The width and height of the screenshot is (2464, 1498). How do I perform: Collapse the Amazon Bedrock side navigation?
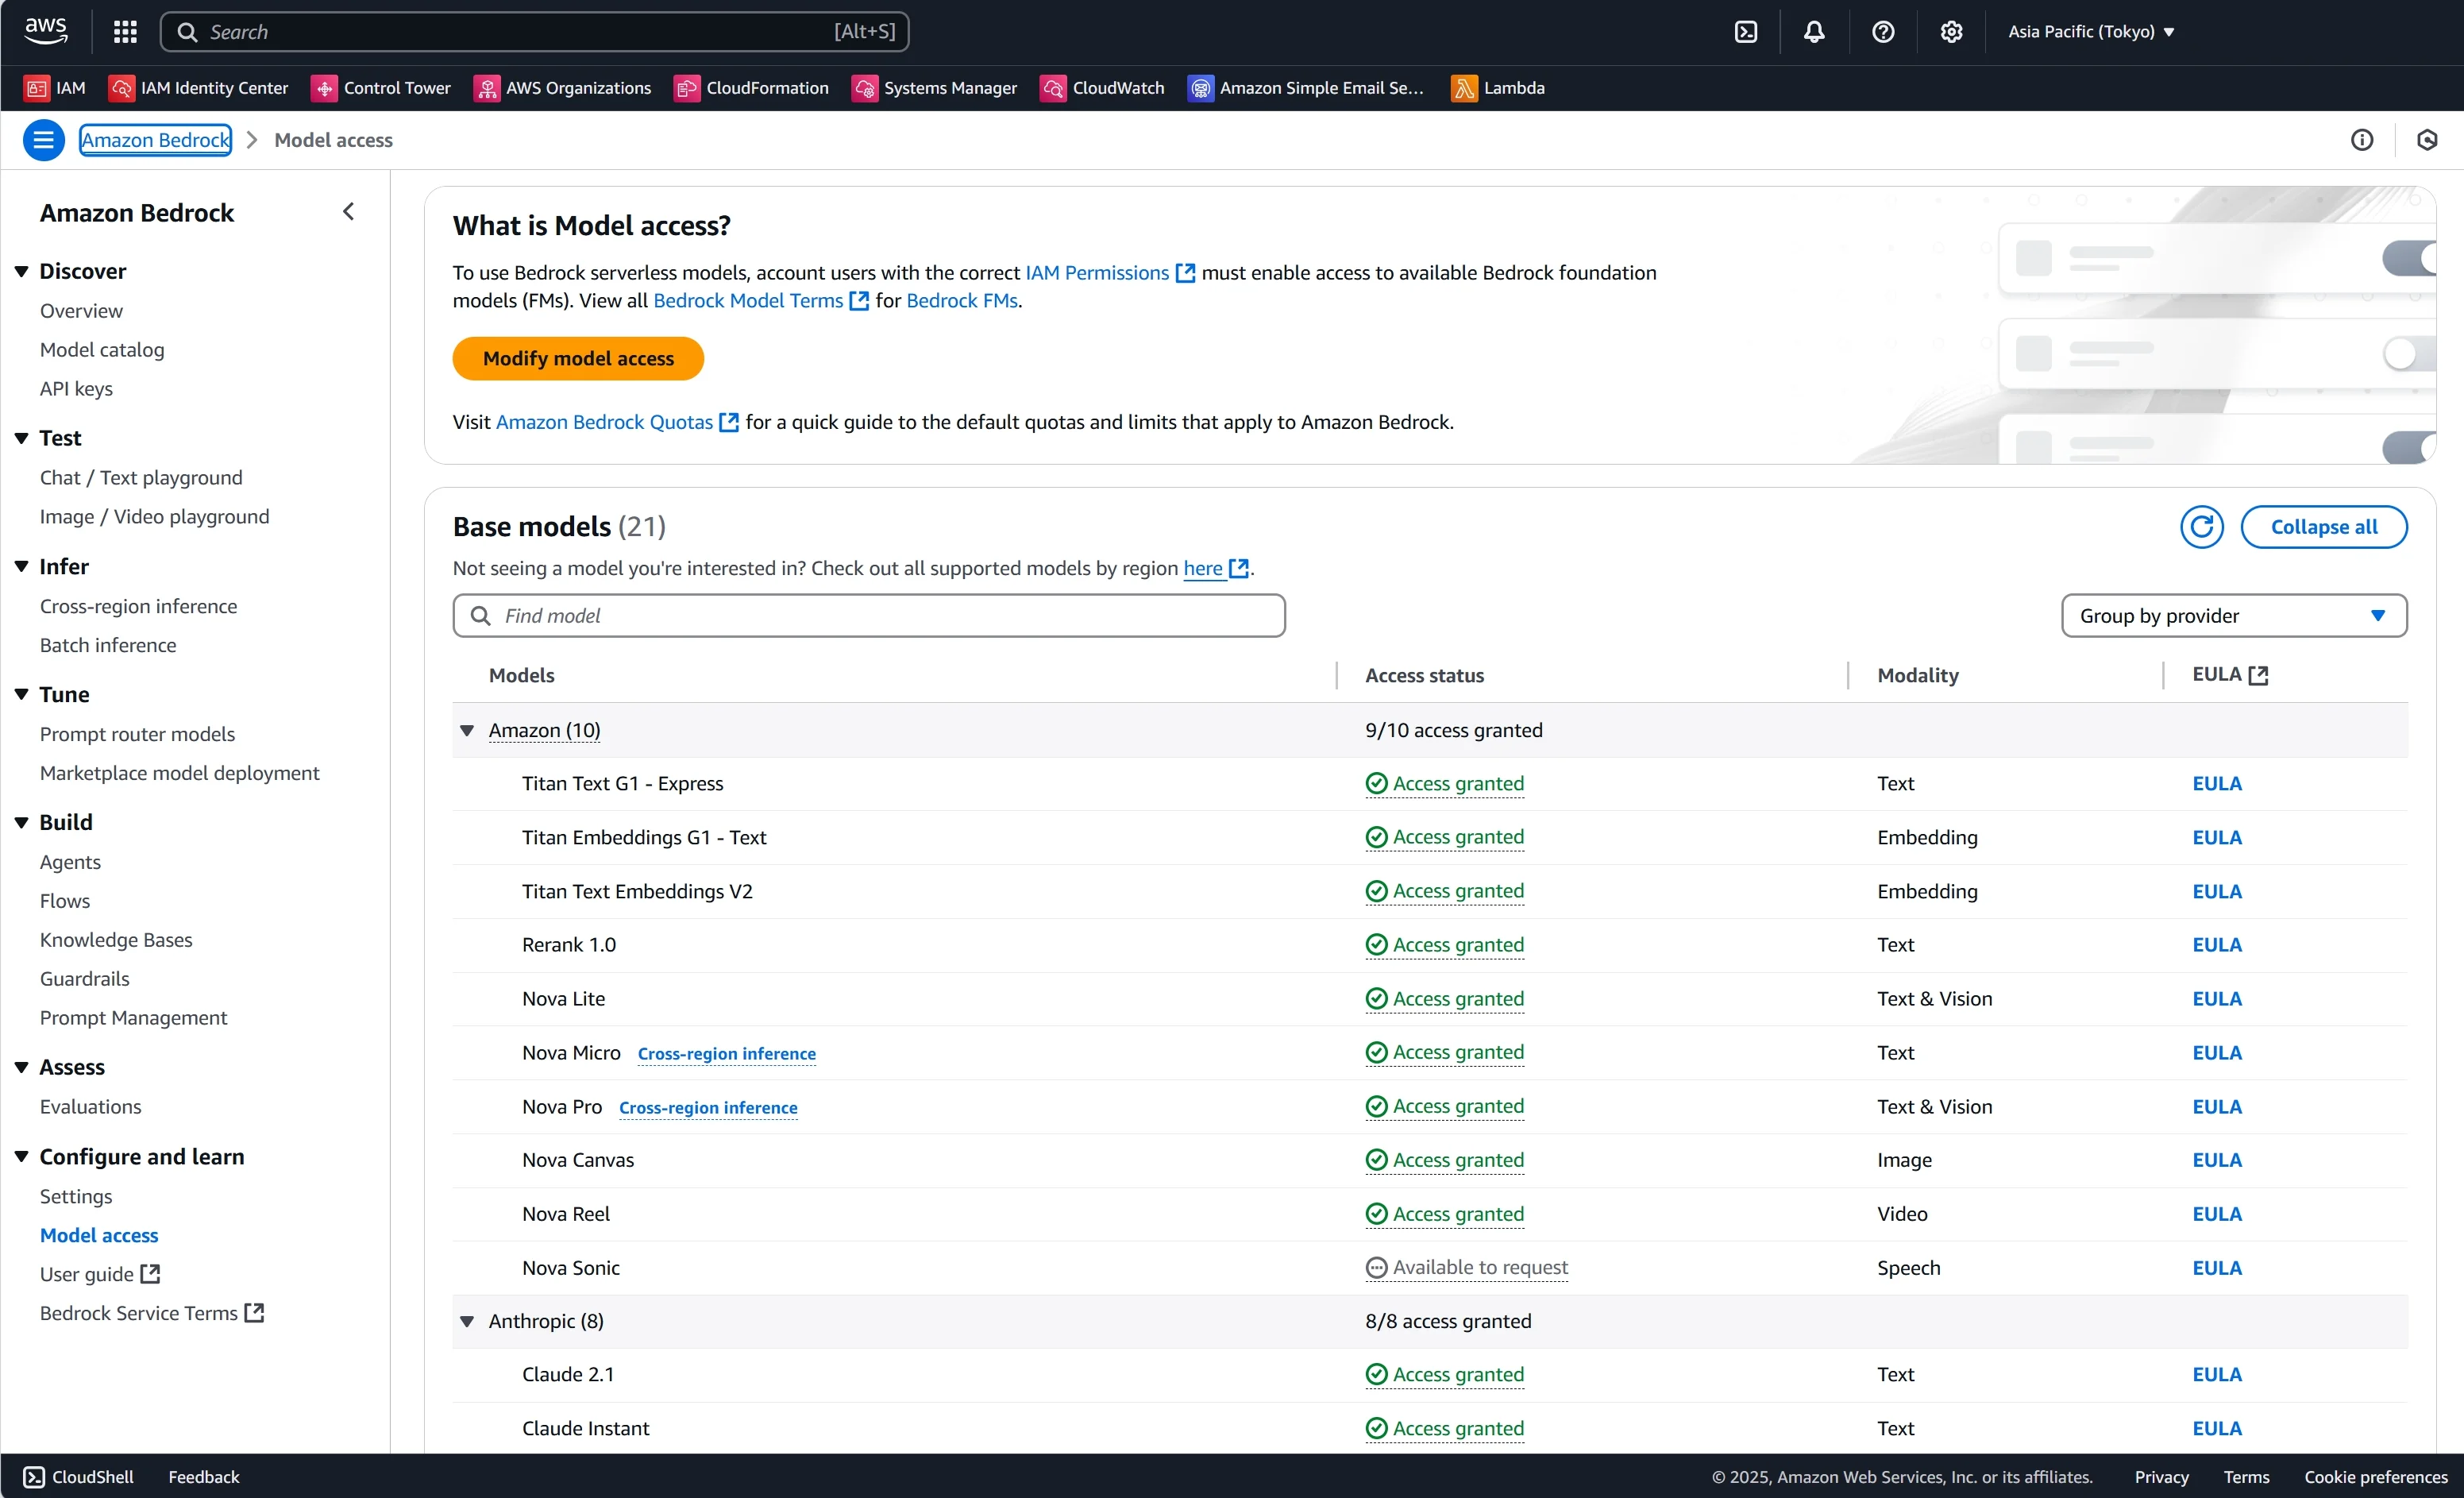click(x=349, y=212)
